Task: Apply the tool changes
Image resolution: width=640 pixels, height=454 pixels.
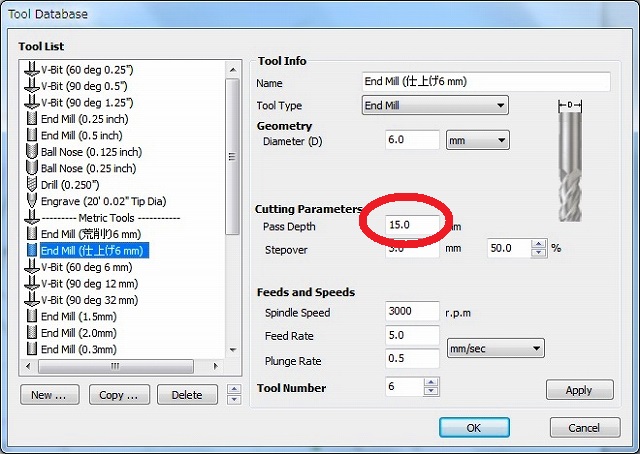Action: [578, 390]
